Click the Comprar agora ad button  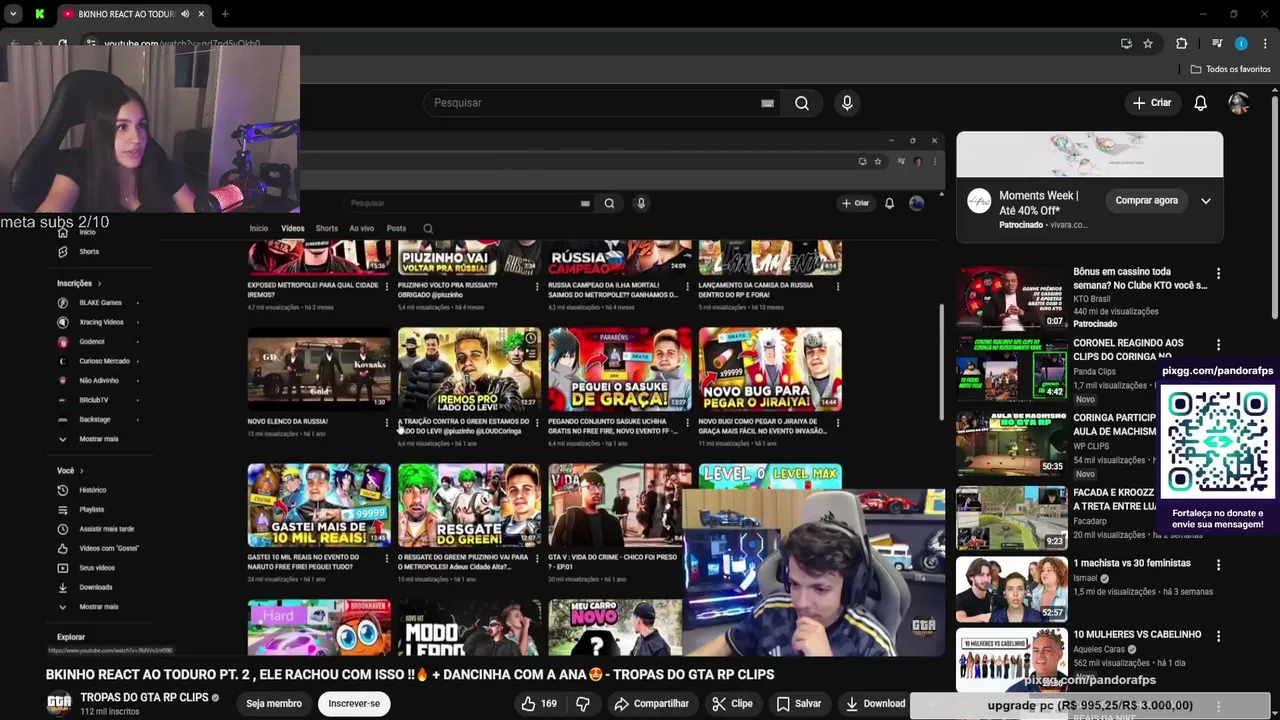tap(1147, 200)
